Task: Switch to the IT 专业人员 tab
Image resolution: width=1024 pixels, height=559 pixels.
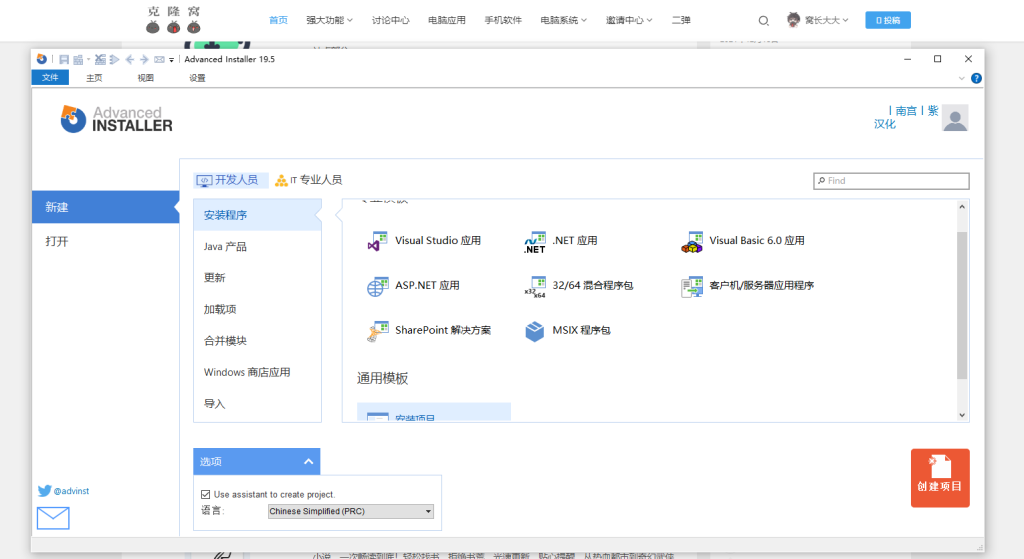Action: pyautogui.click(x=309, y=180)
